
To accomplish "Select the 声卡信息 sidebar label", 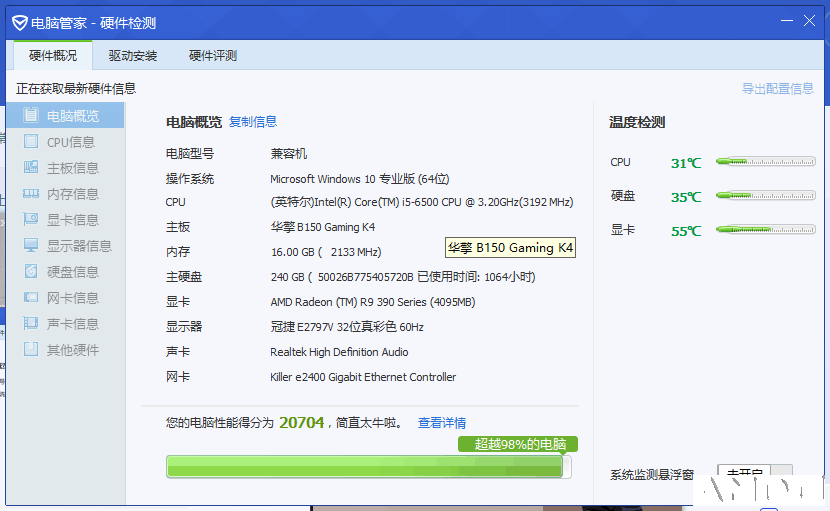I will coord(73,324).
